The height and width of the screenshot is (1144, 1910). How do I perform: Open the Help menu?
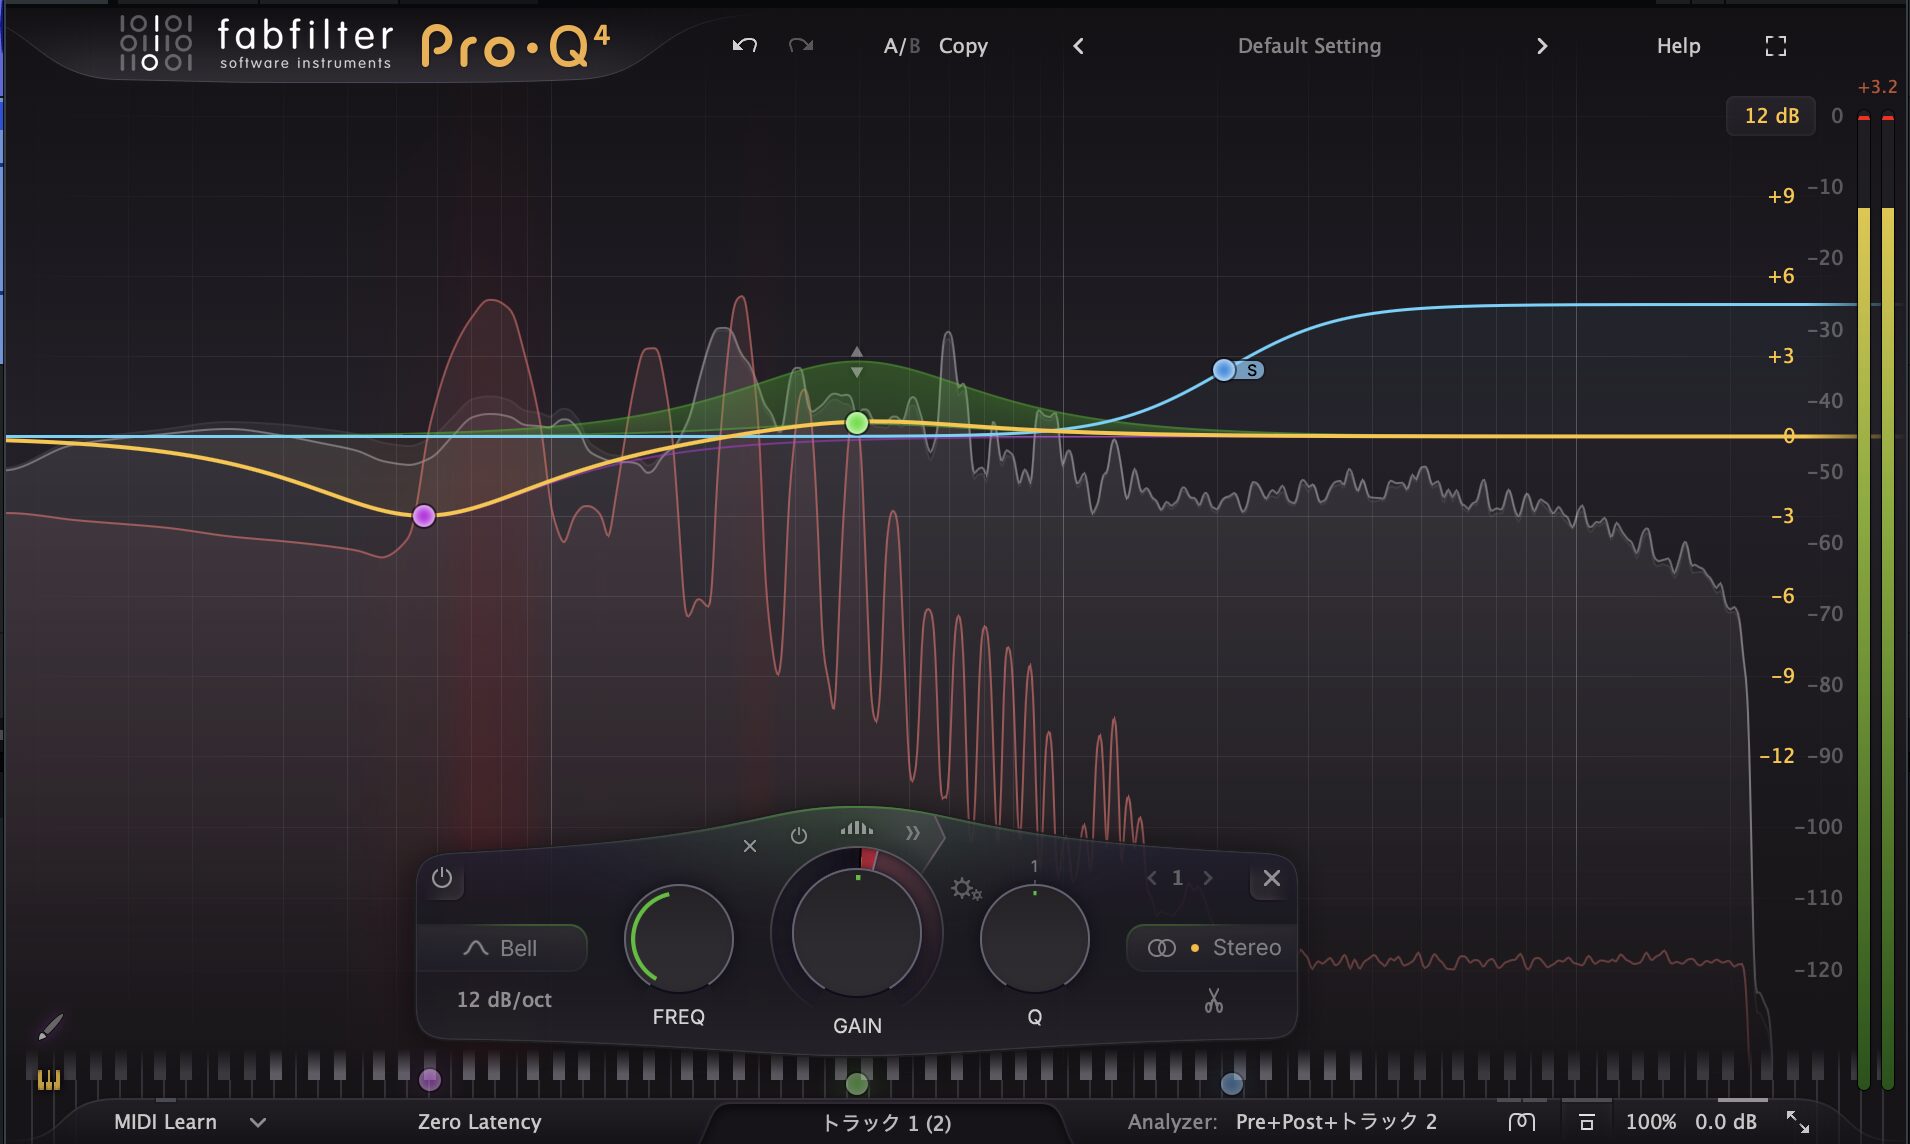1678,46
